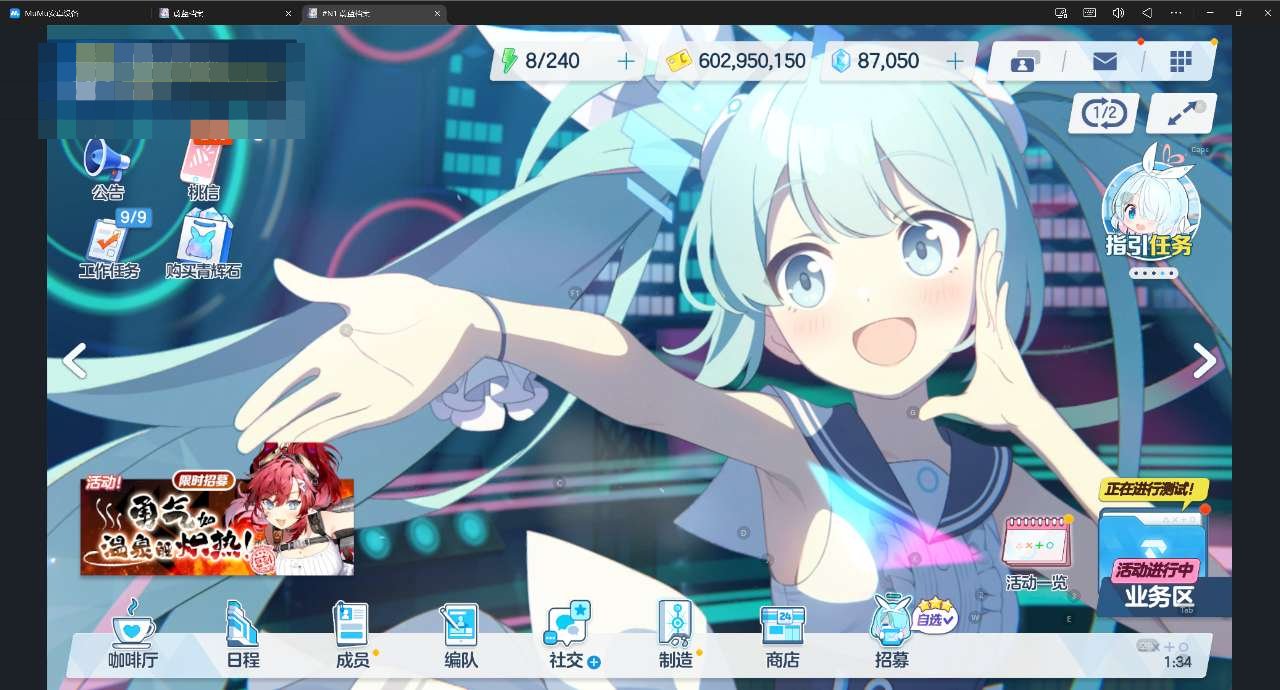Hide the UI with the diagonal arrows icon

[1182, 113]
